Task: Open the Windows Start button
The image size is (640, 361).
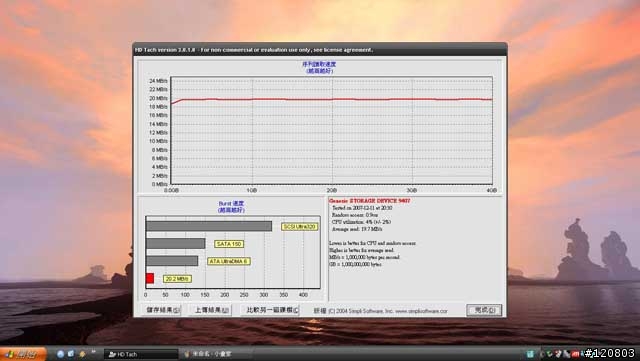Action: pyautogui.click(x=22, y=354)
